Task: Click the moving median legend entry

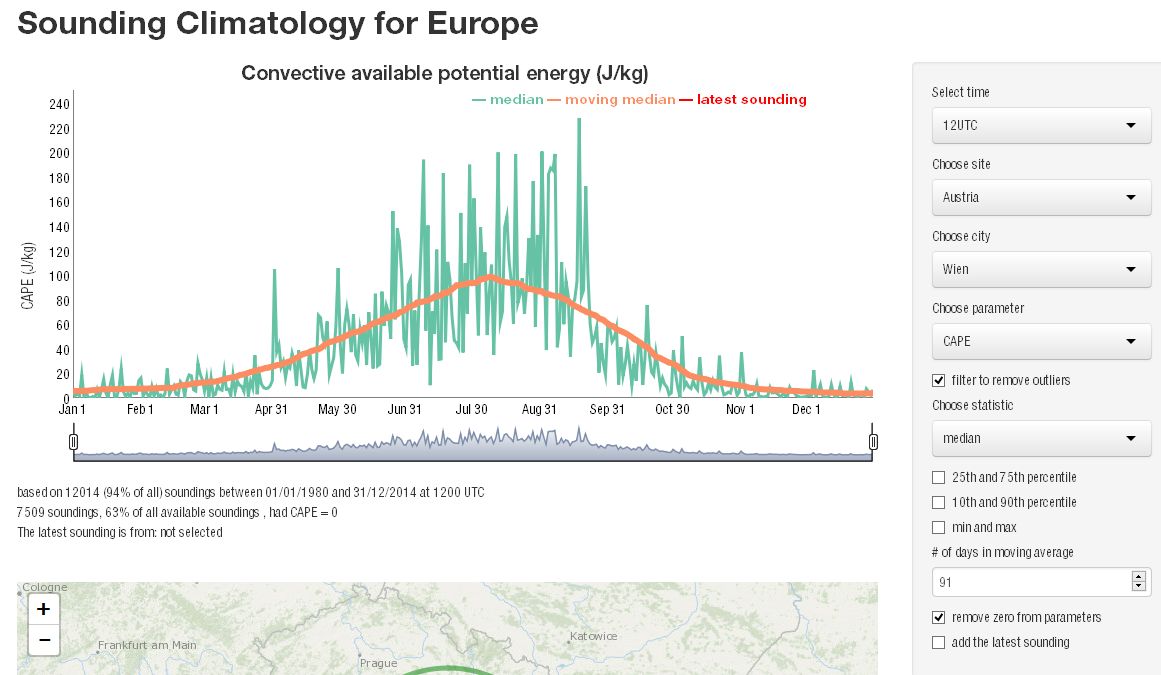Action: (612, 99)
